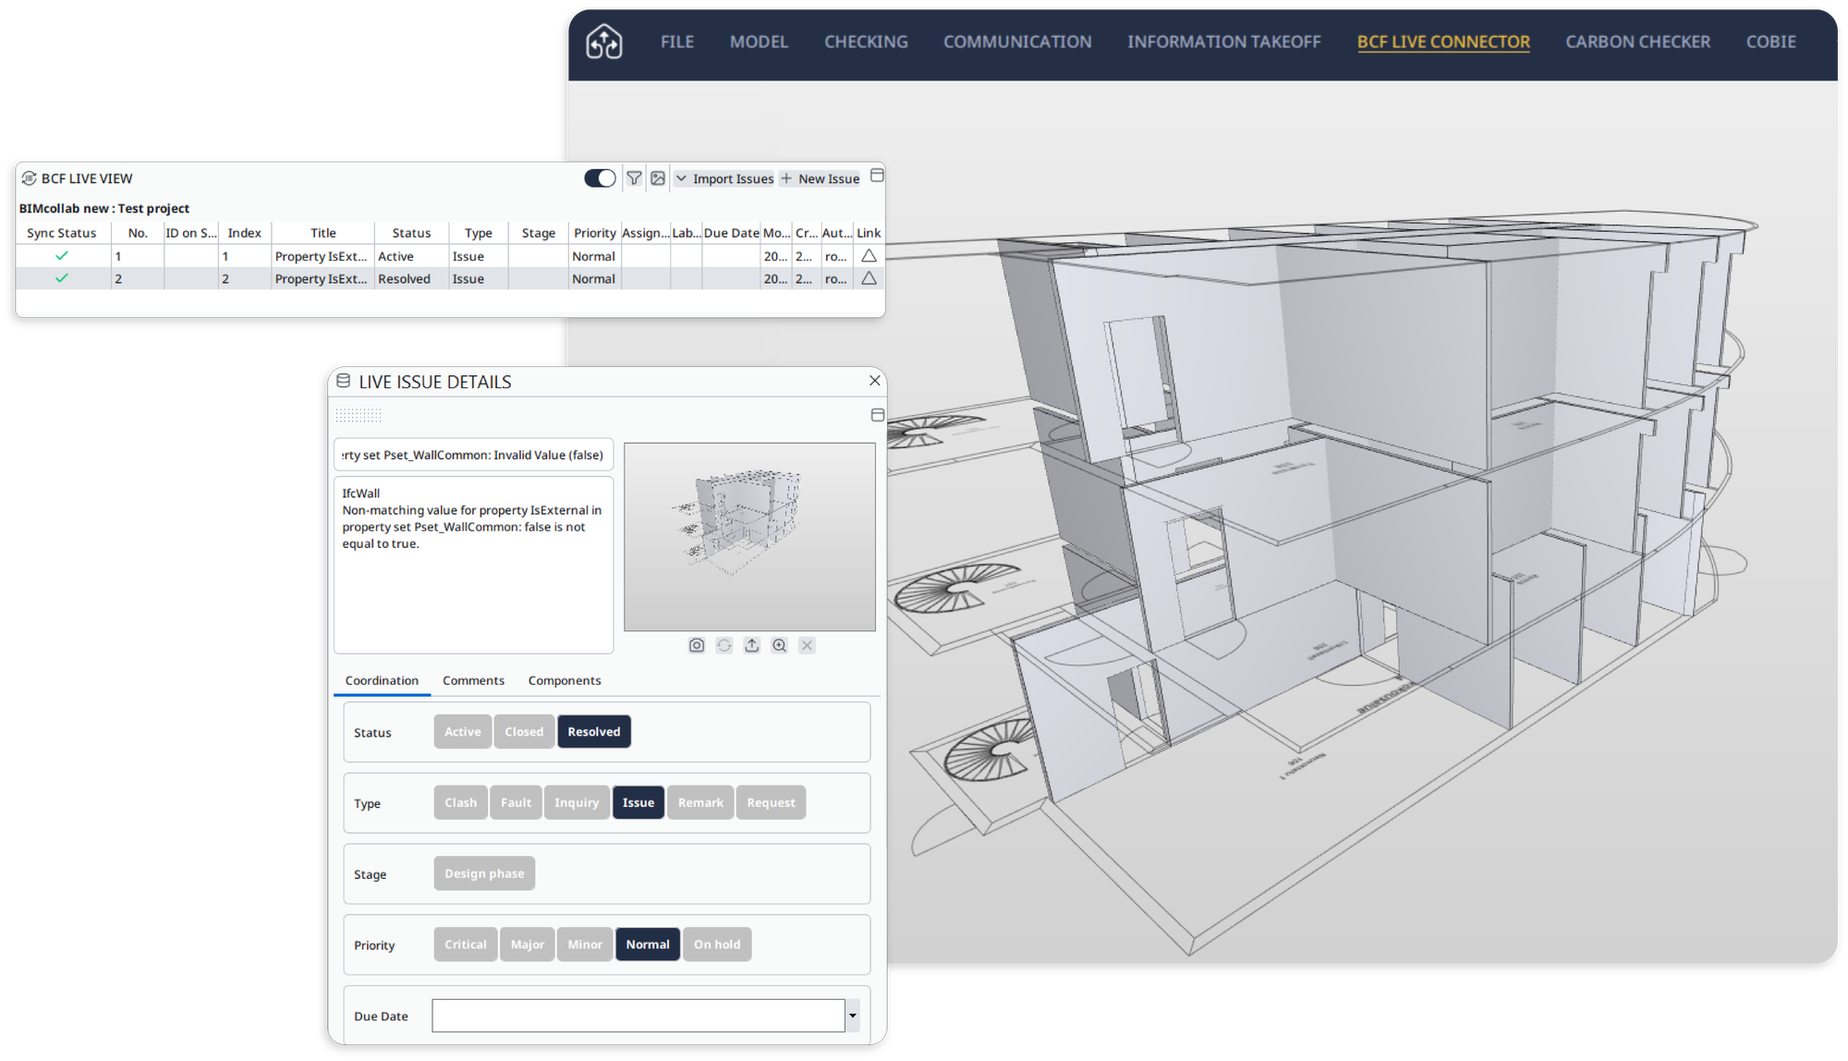Expand the Due Date dropdown arrow
This screenshot has height=1061, width=1848.
(852, 1016)
